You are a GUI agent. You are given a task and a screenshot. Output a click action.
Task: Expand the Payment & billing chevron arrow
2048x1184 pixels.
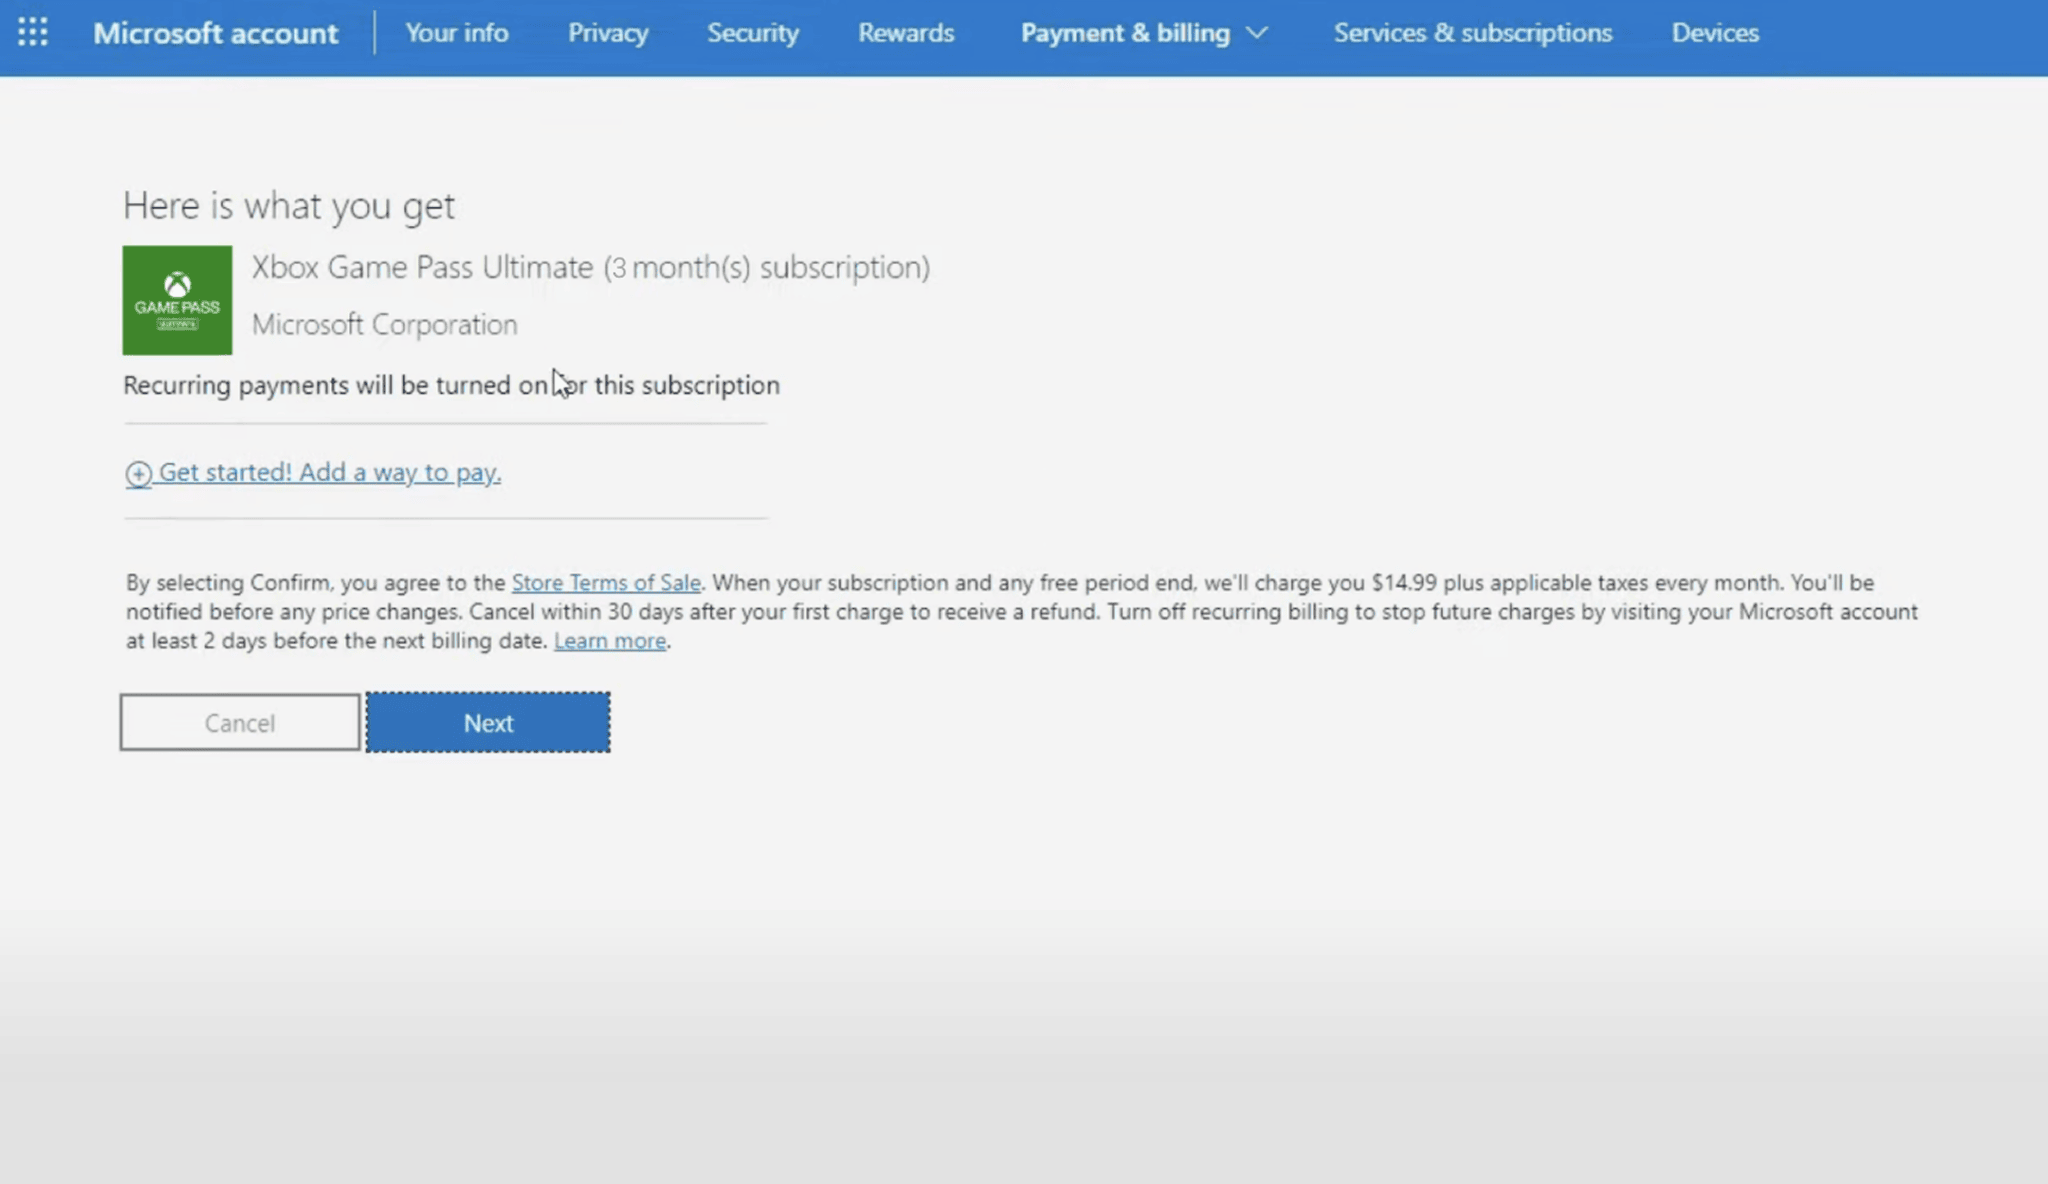[x=1257, y=33]
